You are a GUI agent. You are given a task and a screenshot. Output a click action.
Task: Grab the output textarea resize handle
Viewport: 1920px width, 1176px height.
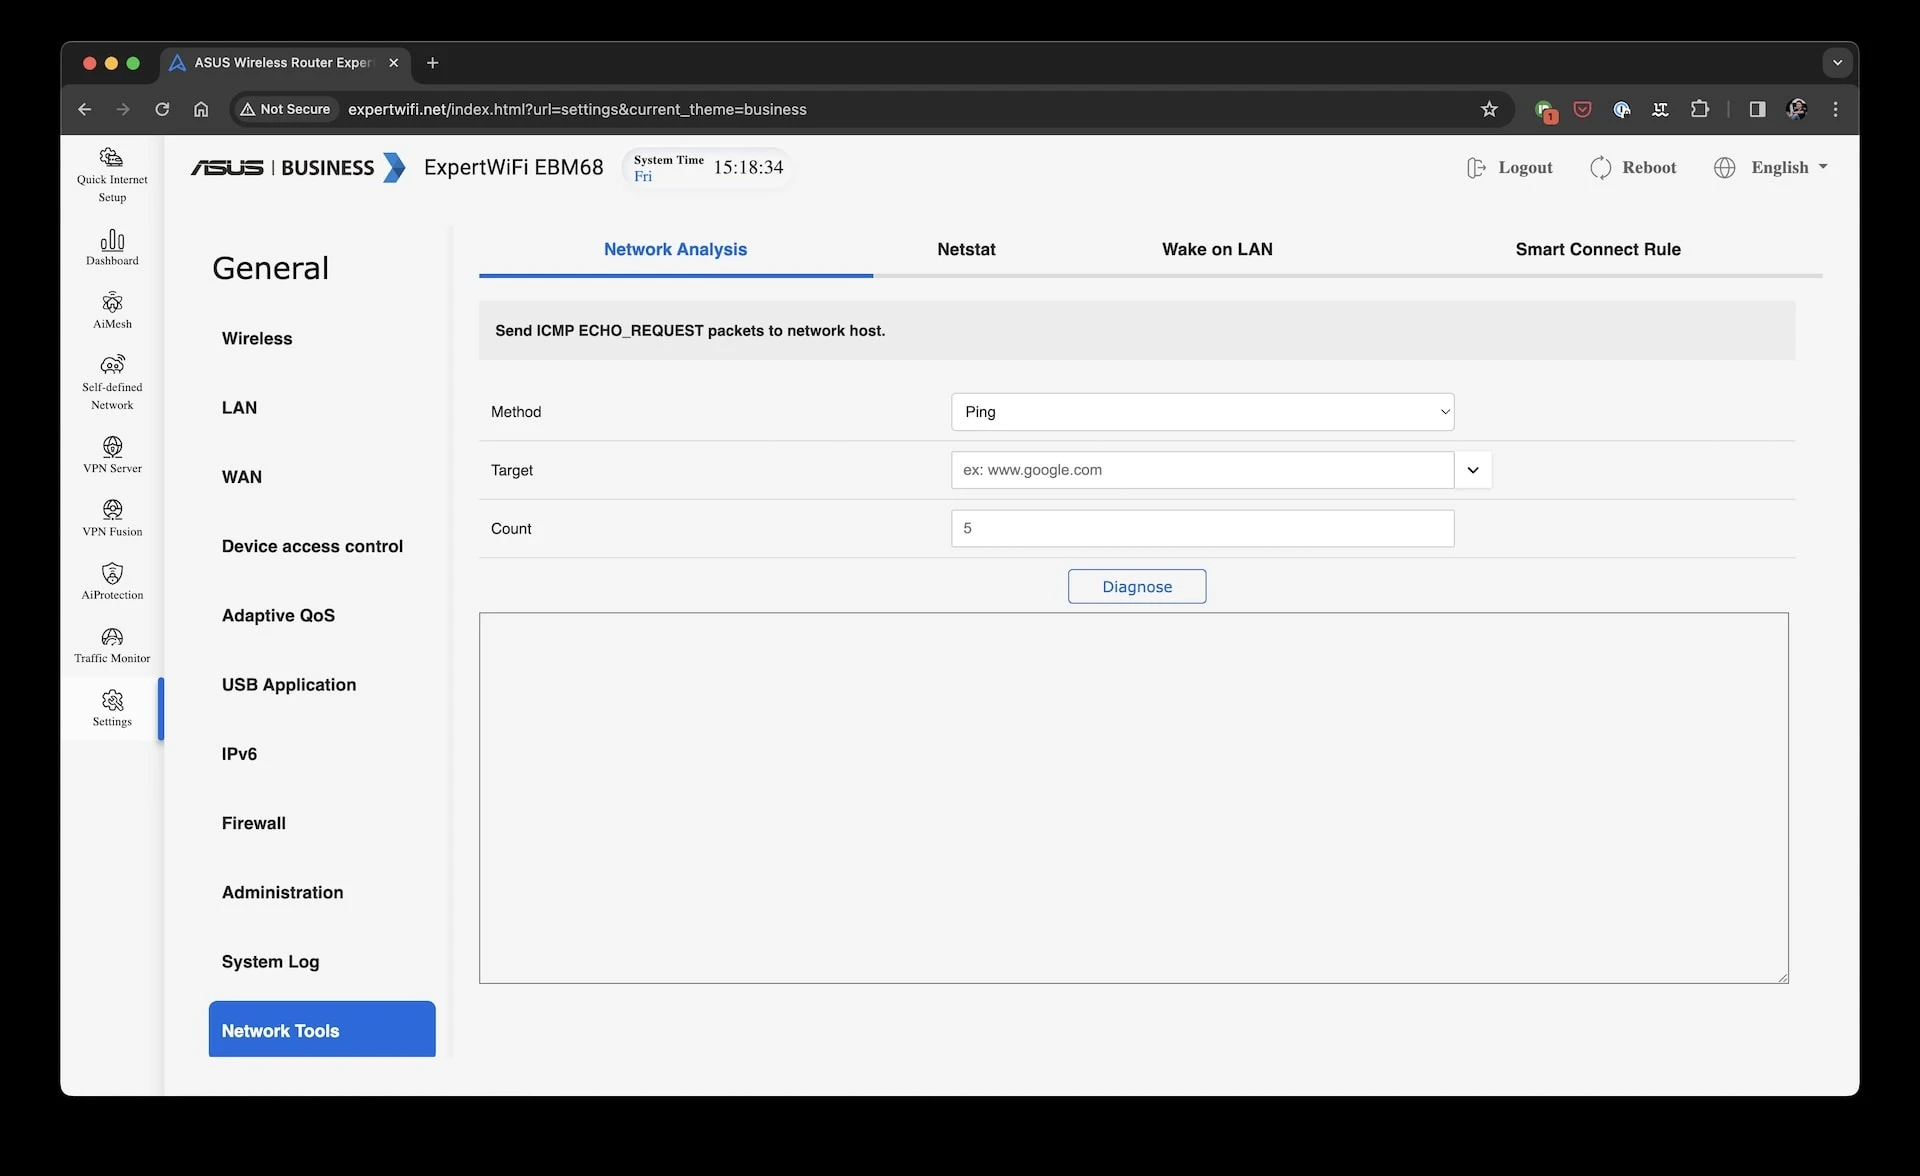pyautogui.click(x=1783, y=978)
